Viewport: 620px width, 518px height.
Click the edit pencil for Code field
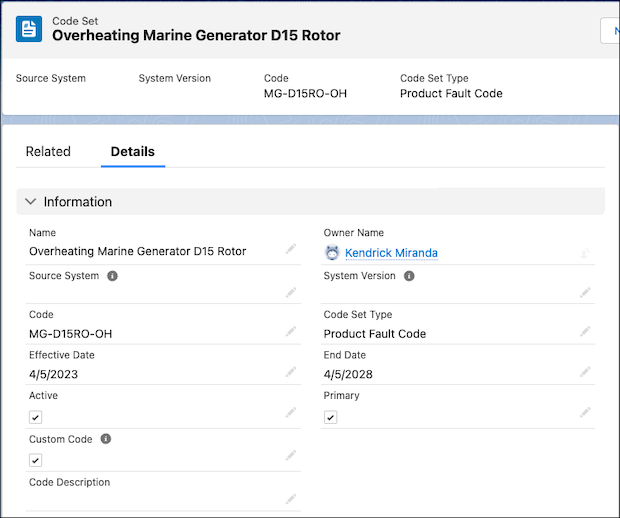click(290, 332)
